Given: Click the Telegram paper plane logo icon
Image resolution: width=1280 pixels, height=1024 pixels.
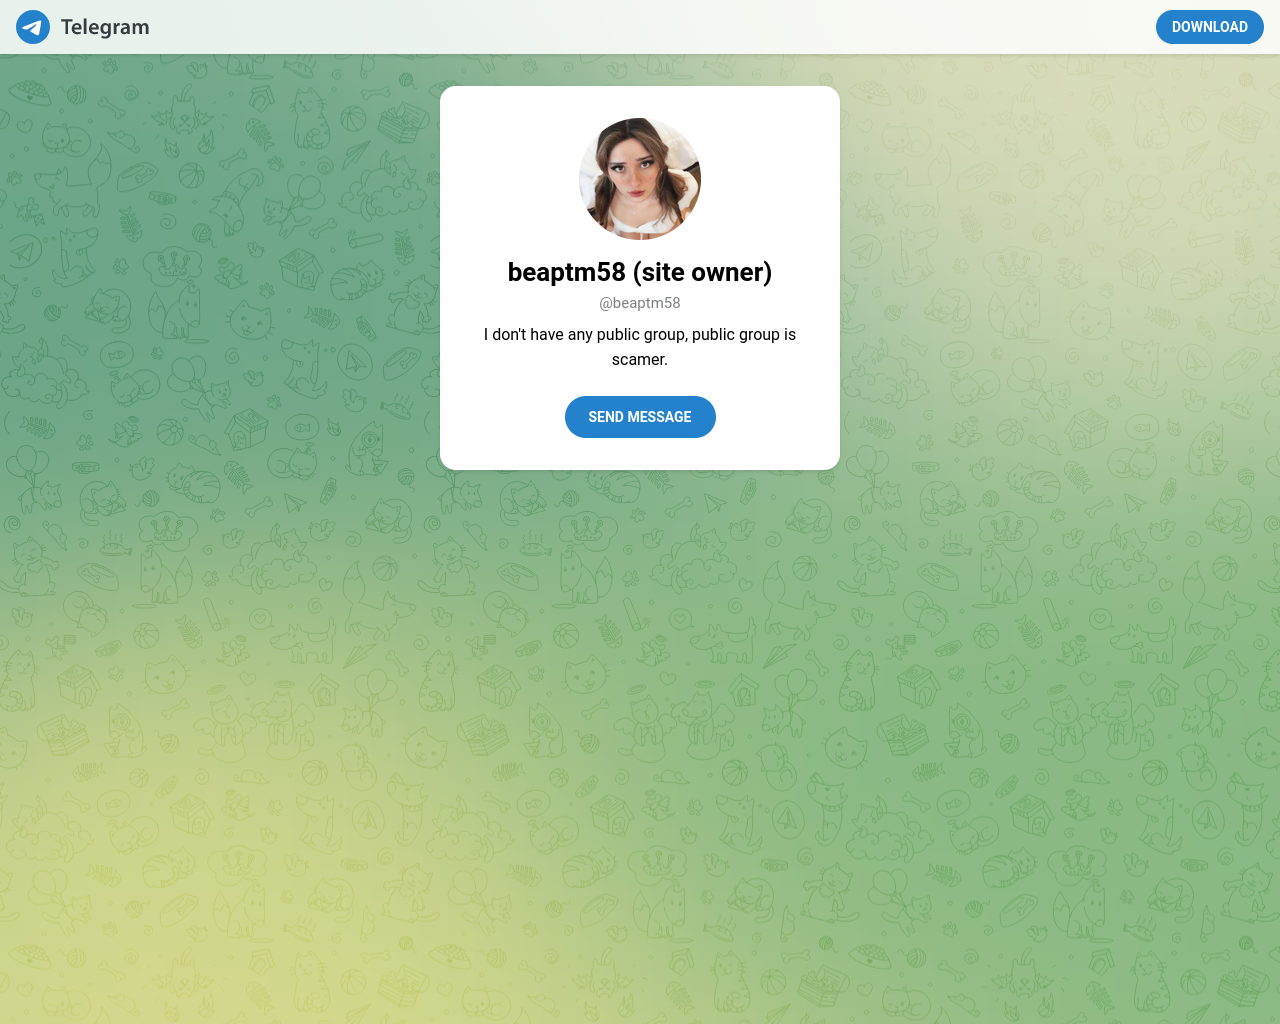Looking at the screenshot, I should [x=33, y=27].
